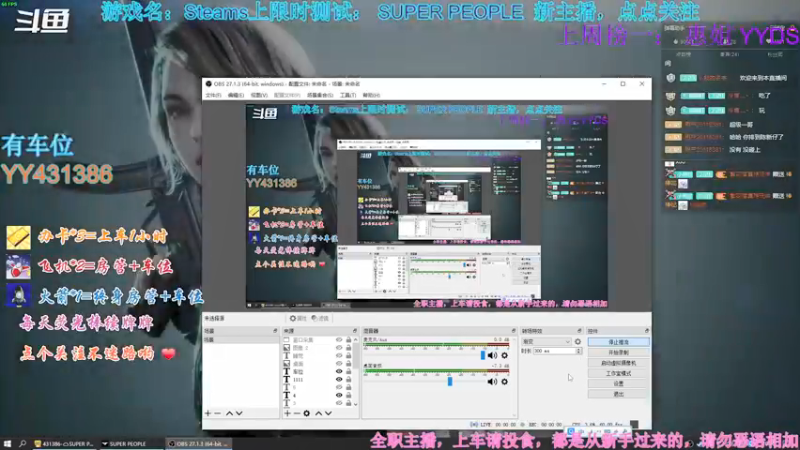800x450 pixels.
Task: Open the 视图(V) menu in OBS
Action: 259,95
